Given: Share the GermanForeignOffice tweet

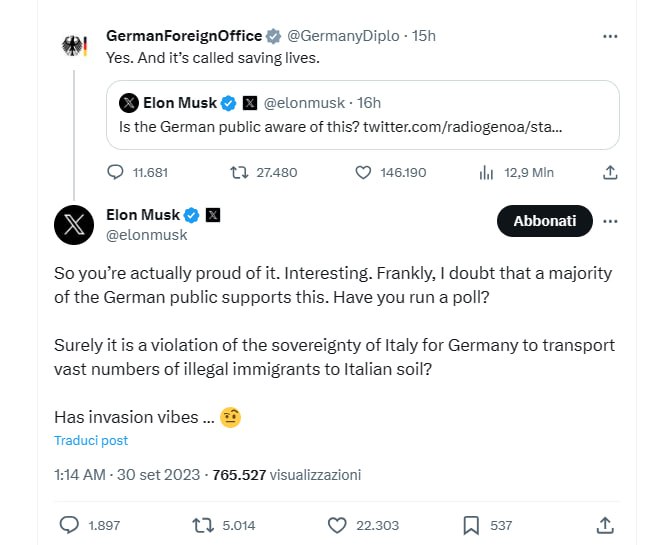Looking at the screenshot, I should (x=610, y=172).
